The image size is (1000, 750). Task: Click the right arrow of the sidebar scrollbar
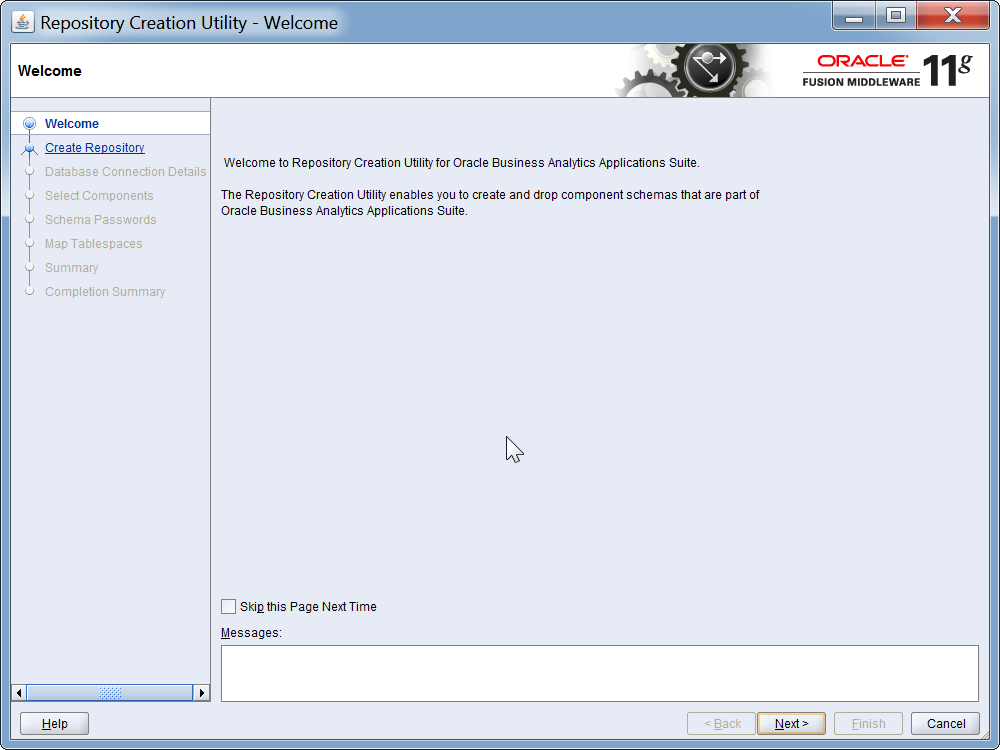coord(202,693)
